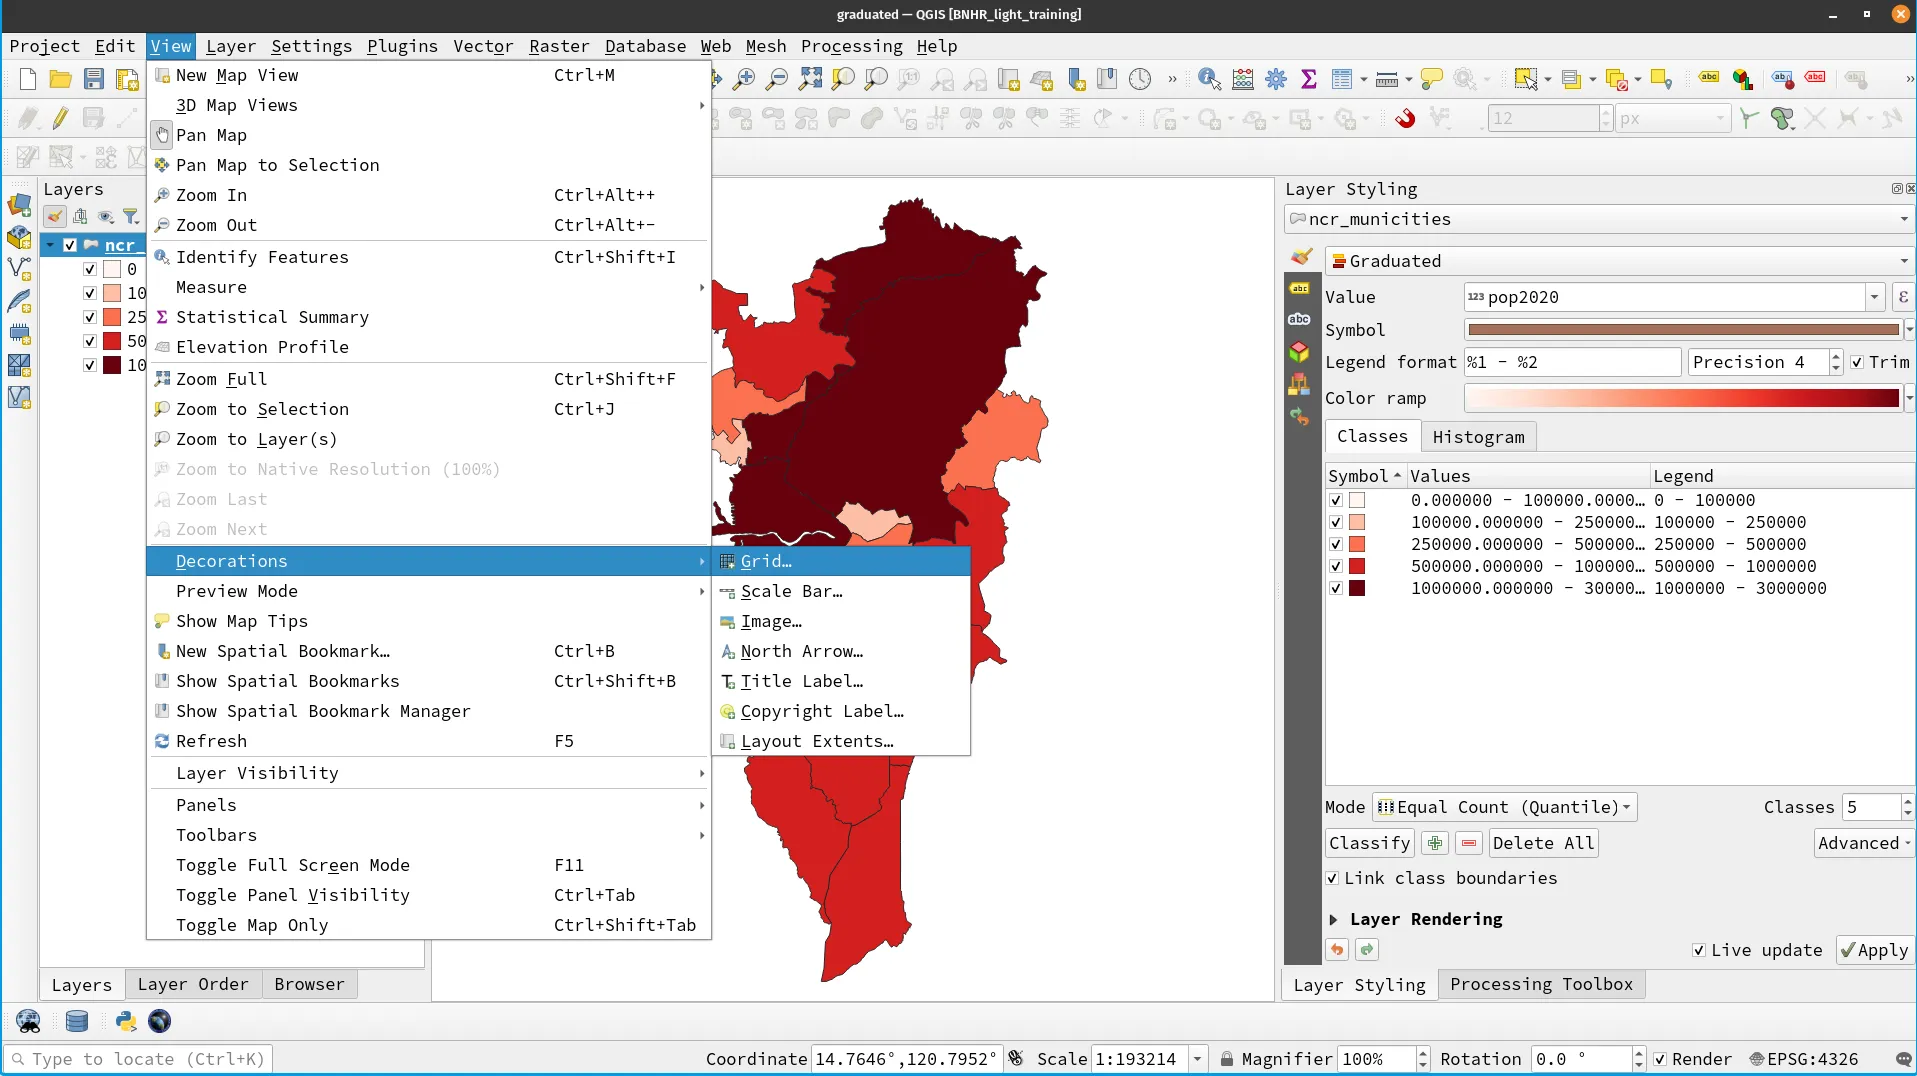Open the Mode Equal Count dropdown
This screenshot has width=1917, height=1076.
pyautogui.click(x=1504, y=807)
